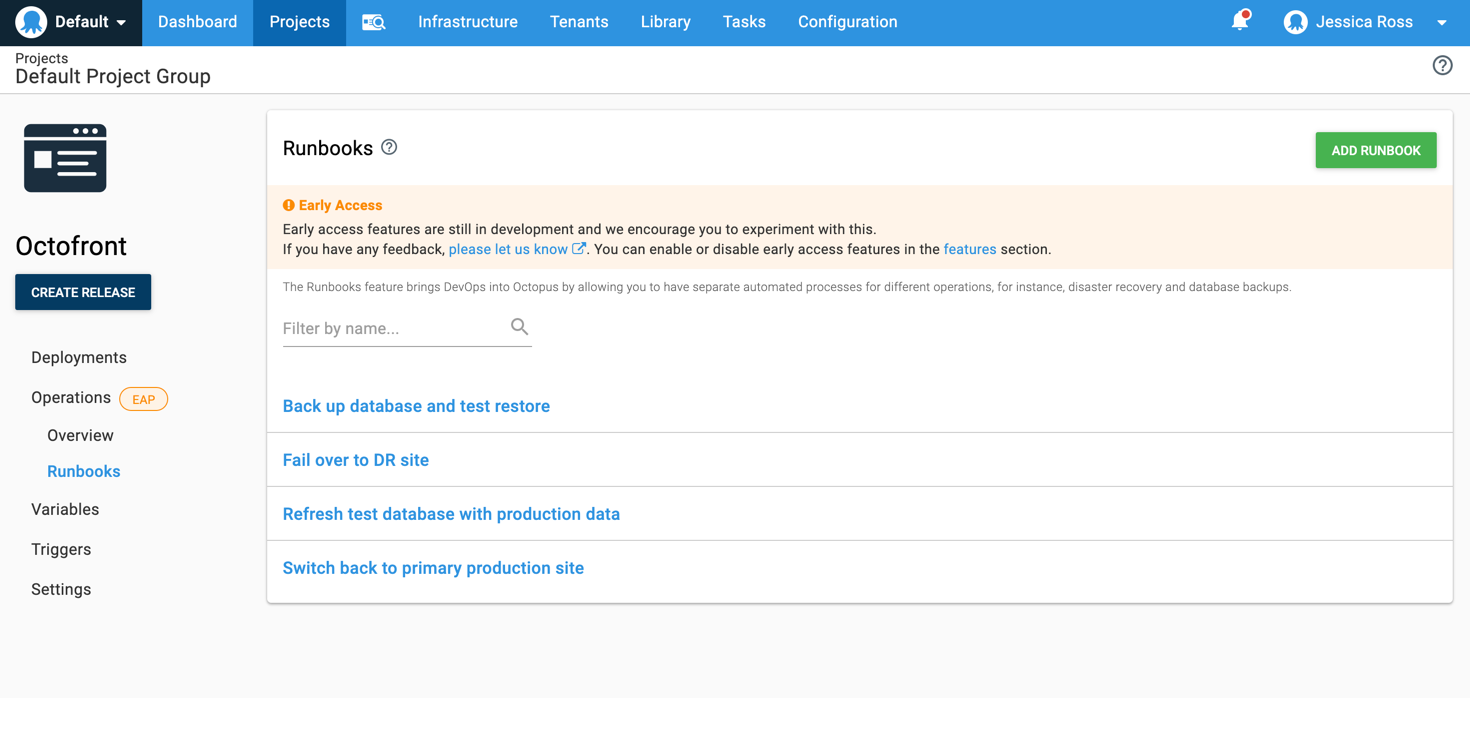
Task: Open the search projects icon in the top navigation
Action: click(x=372, y=22)
